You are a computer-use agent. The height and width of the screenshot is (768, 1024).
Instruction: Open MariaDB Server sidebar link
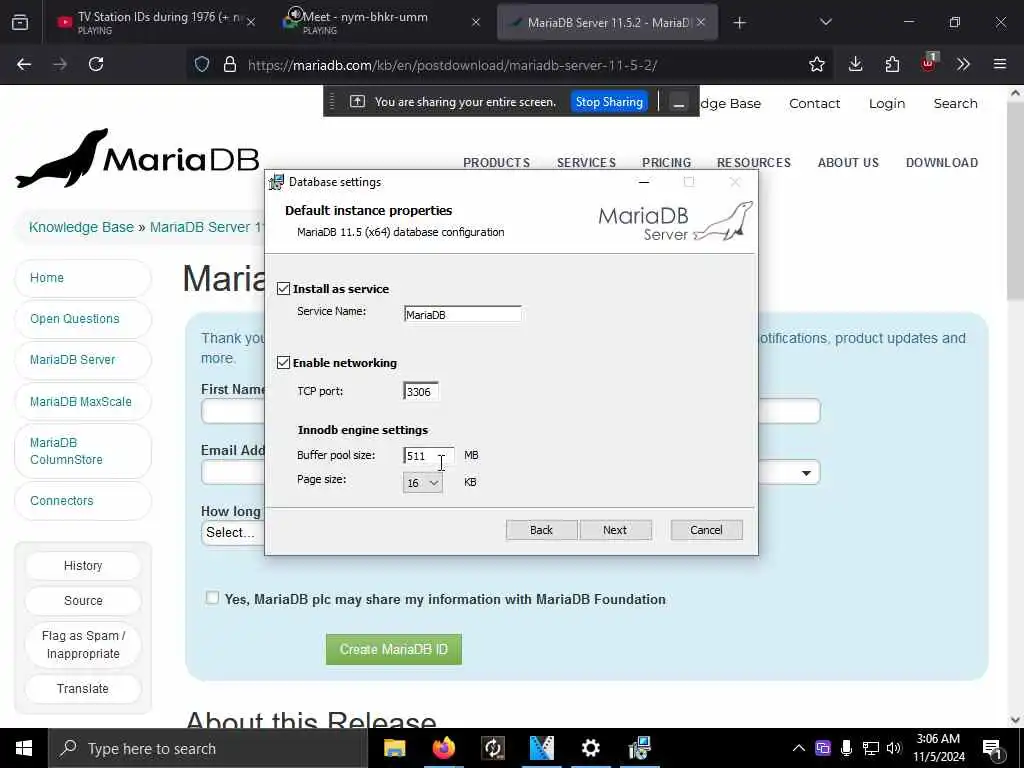point(83,360)
